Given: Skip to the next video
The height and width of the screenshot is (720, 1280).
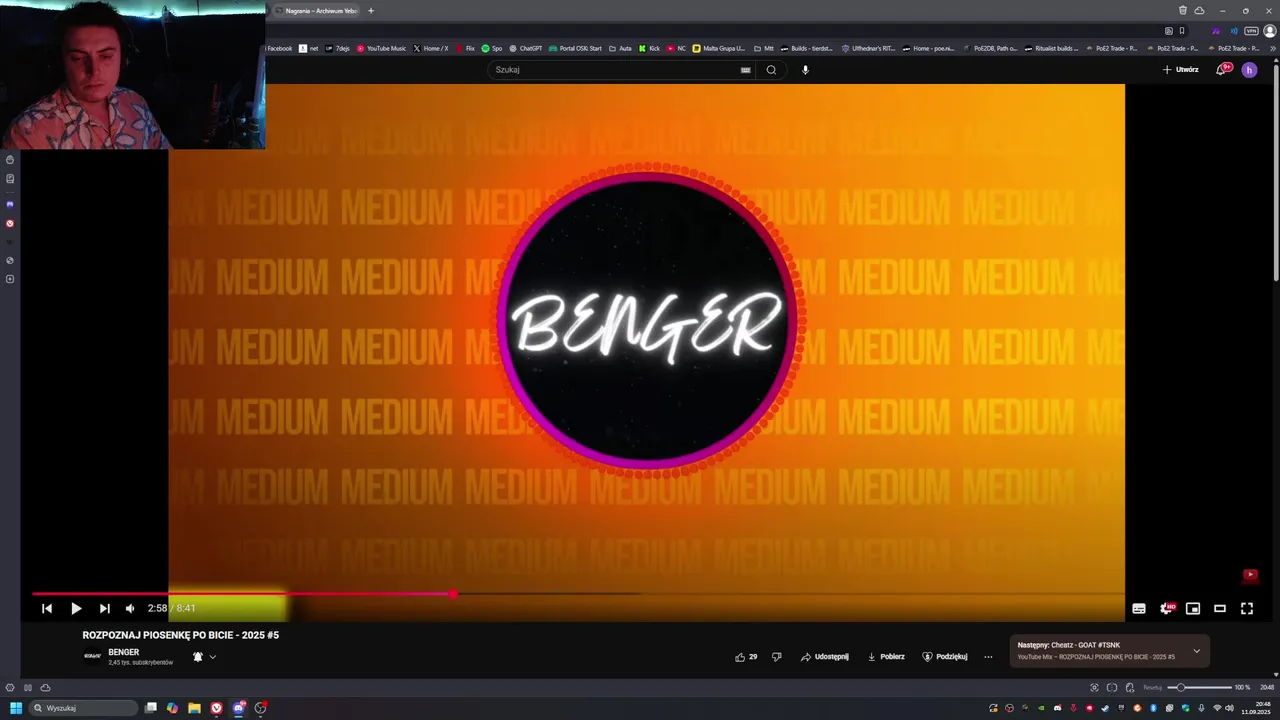Looking at the screenshot, I should coord(104,608).
